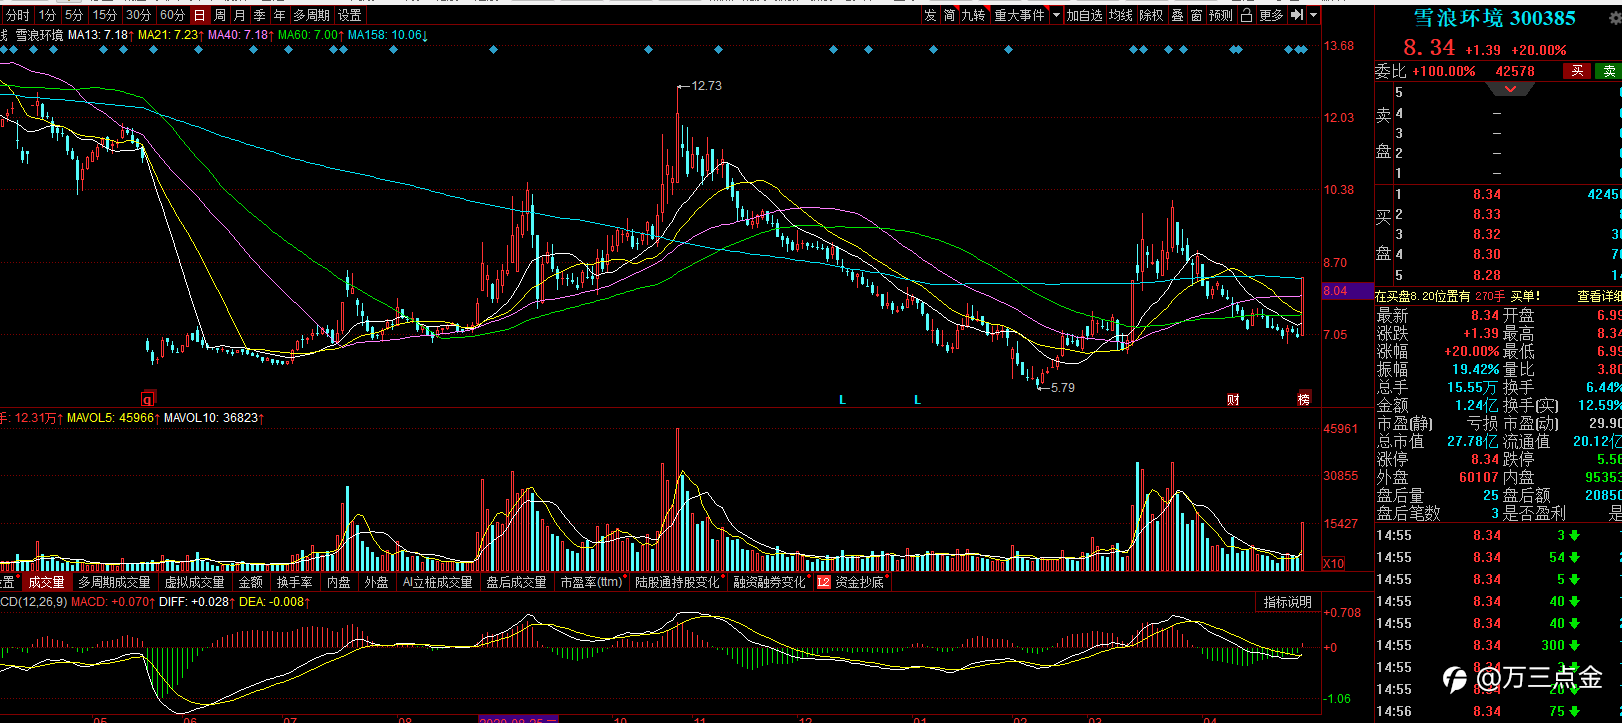Screen dimensions: 1622x723
Task: Select the 换手率 indicator tab
Action: pos(294,581)
